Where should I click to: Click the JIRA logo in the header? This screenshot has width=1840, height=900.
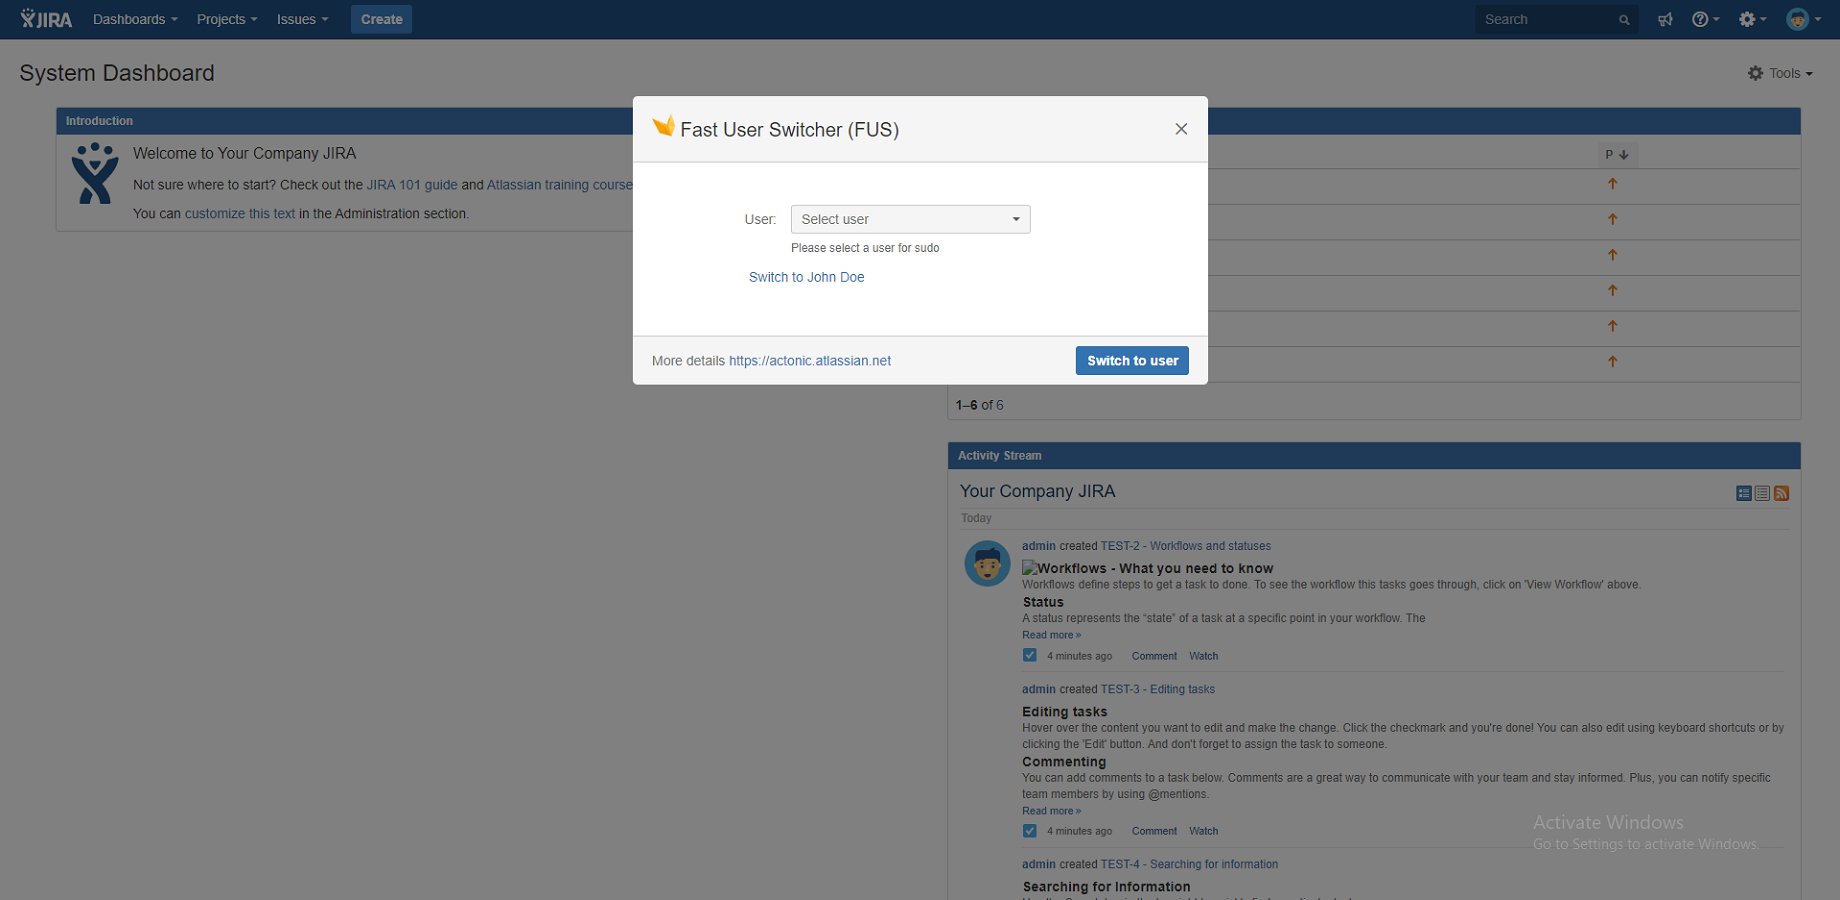pyautogui.click(x=46, y=19)
